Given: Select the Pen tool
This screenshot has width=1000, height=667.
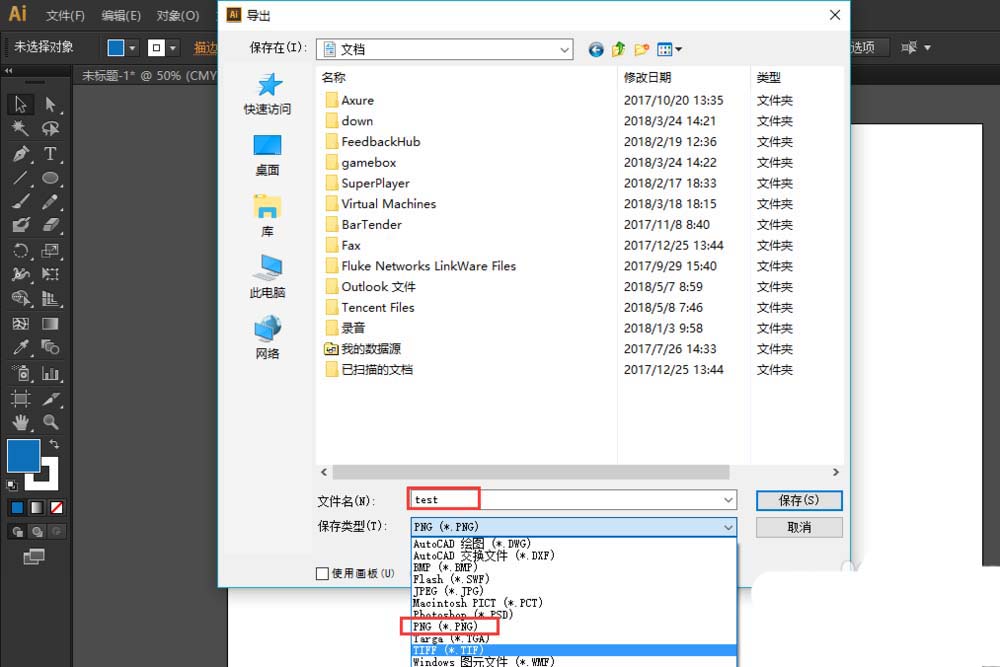Looking at the screenshot, I should tap(20, 154).
